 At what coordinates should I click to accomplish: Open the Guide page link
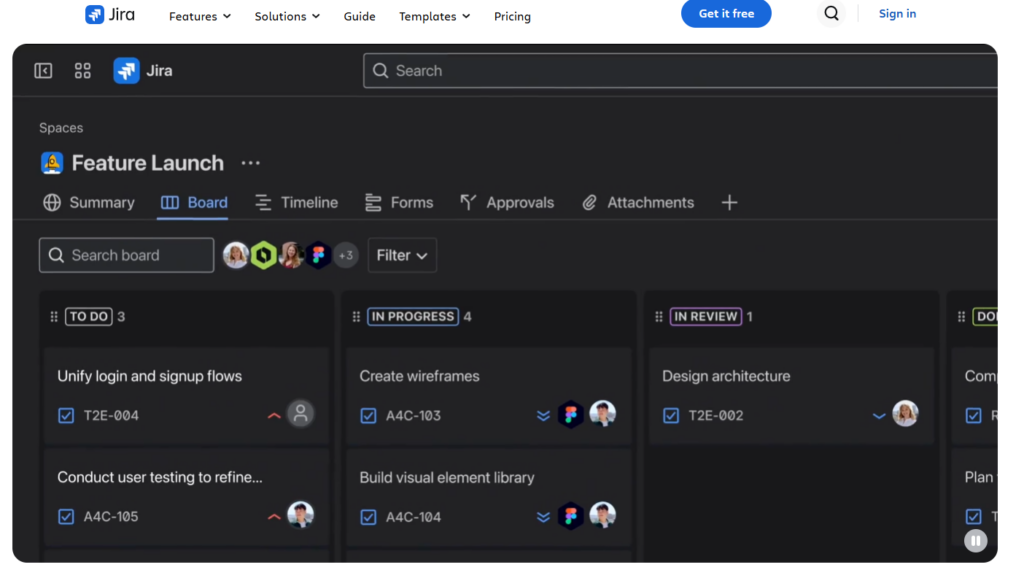tap(359, 16)
